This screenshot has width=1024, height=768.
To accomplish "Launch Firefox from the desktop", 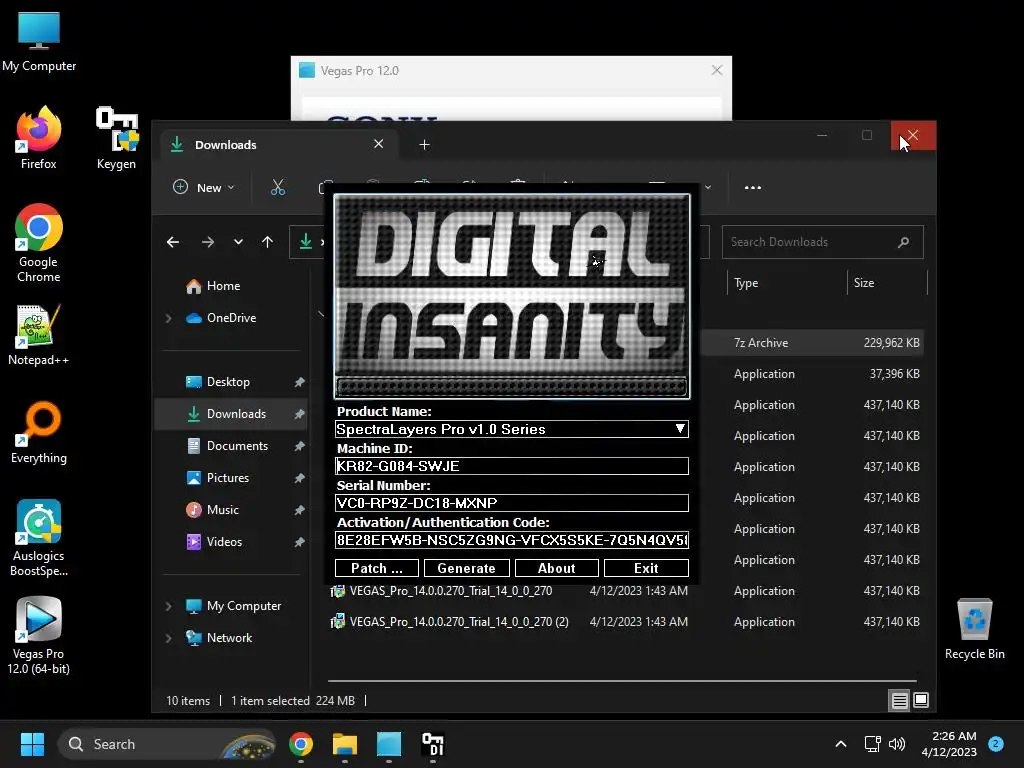I will coord(39,138).
